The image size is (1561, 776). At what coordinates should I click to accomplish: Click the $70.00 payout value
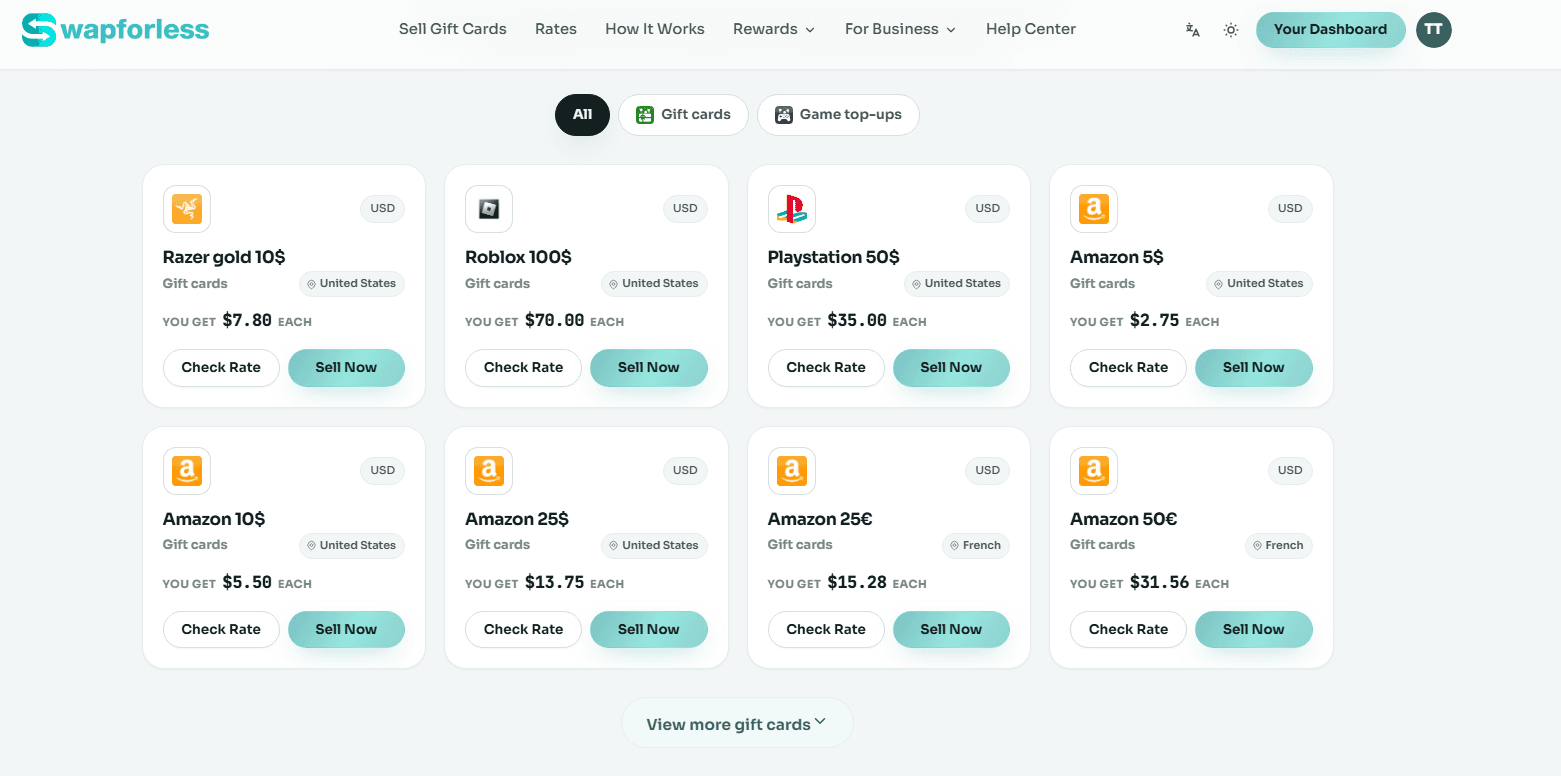point(555,321)
